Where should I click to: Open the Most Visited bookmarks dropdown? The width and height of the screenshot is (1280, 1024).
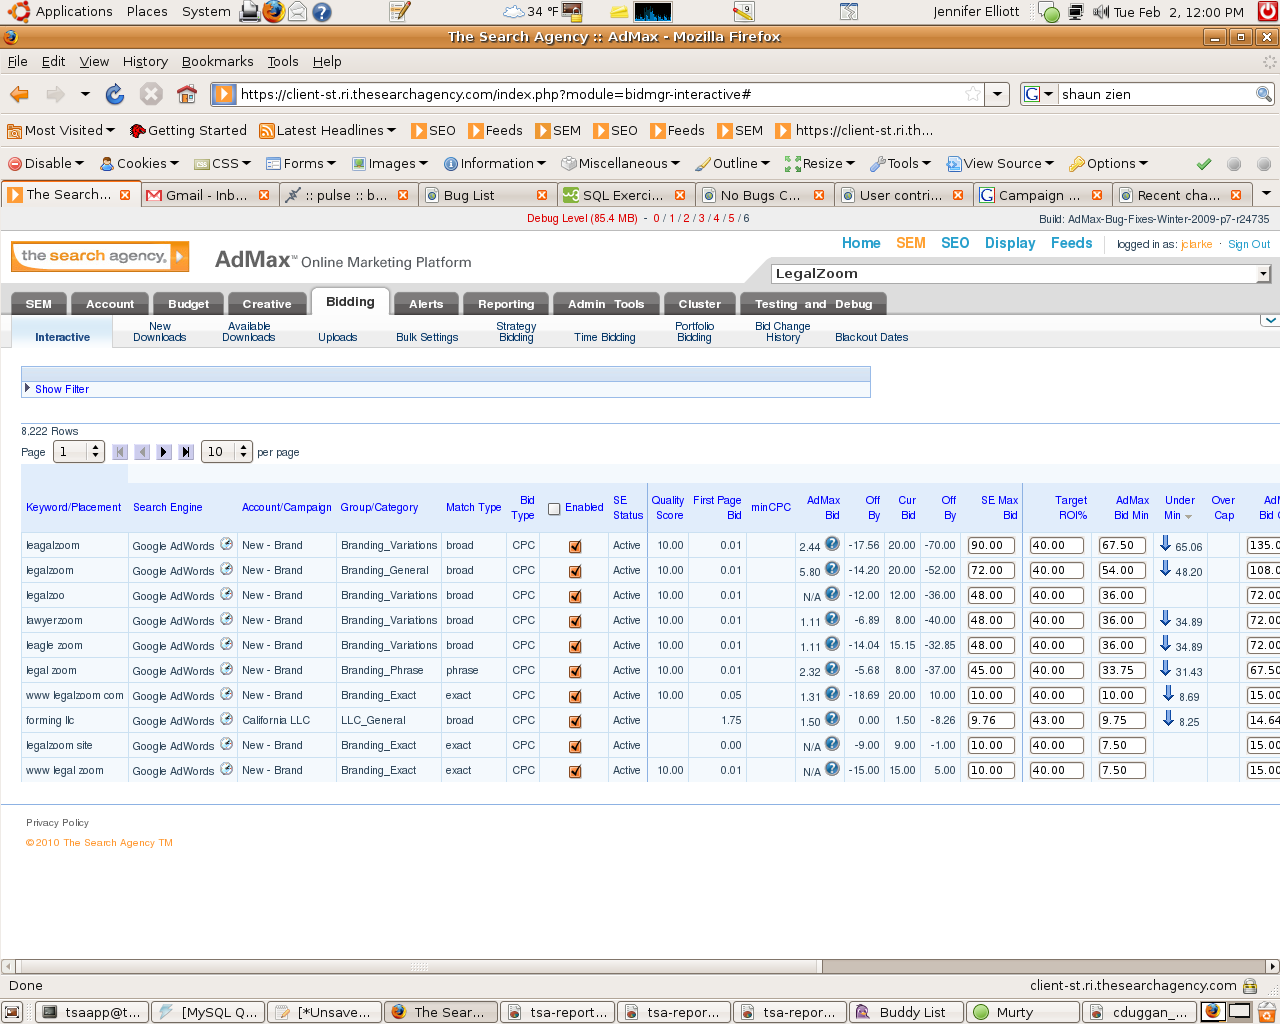[x=61, y=130]
